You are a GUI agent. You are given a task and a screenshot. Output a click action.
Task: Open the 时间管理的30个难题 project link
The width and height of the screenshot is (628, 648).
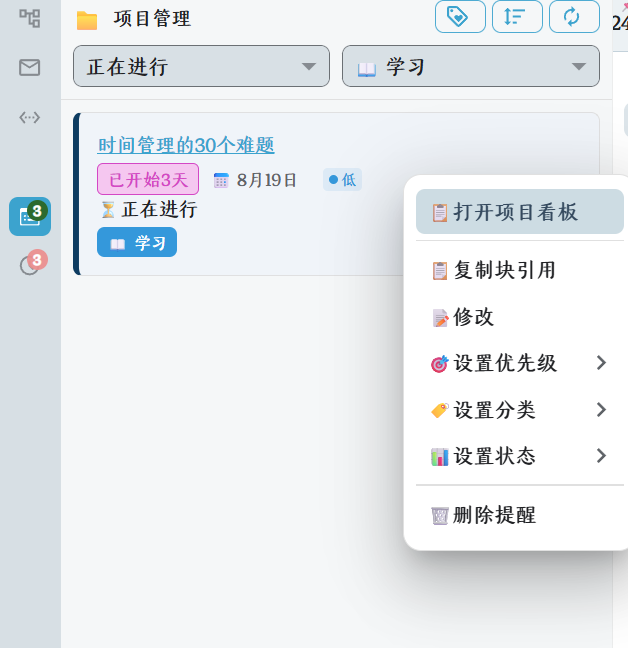(x=186, y=145)
